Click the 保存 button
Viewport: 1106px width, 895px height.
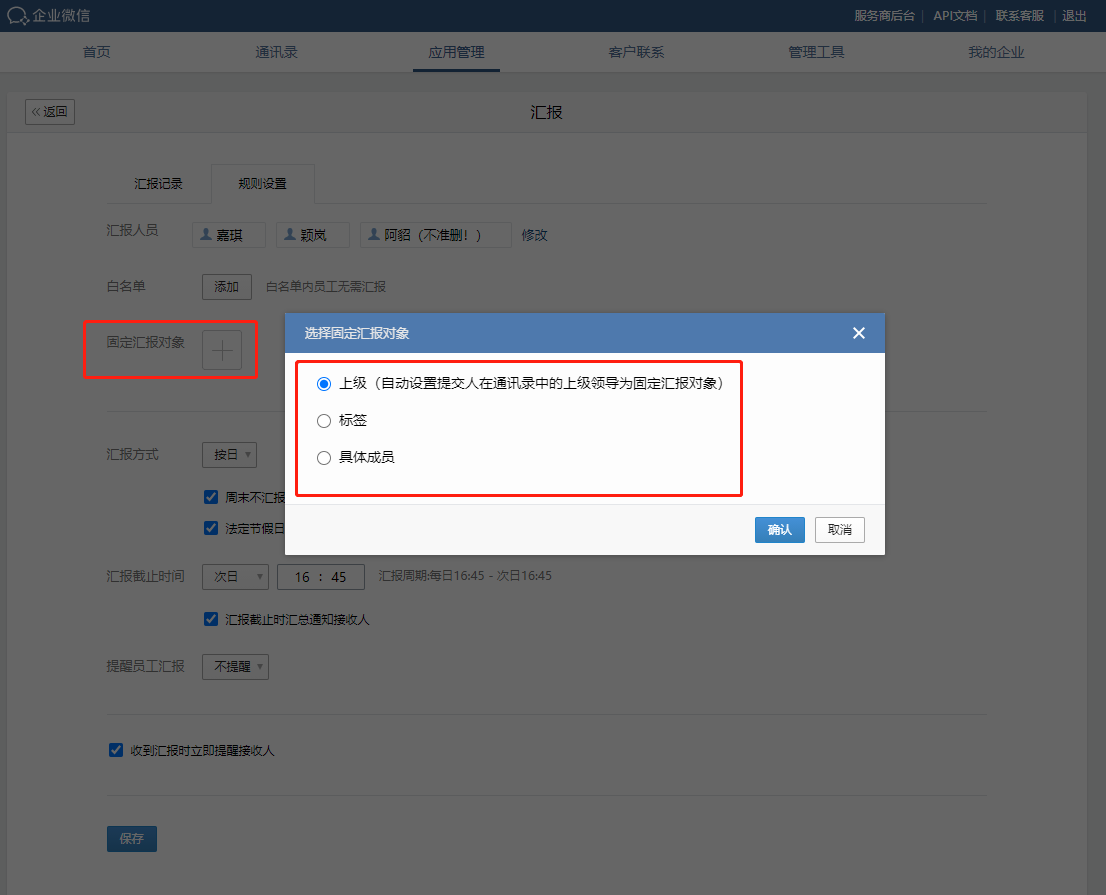pyautogui.click(x=132, y=839)
